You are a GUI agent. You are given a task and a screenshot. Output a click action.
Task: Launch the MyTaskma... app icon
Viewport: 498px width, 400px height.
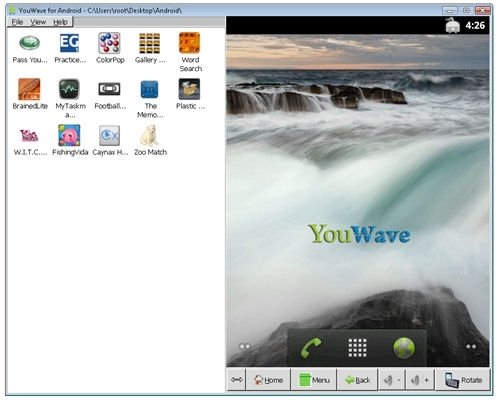click(x=69, y=89)
